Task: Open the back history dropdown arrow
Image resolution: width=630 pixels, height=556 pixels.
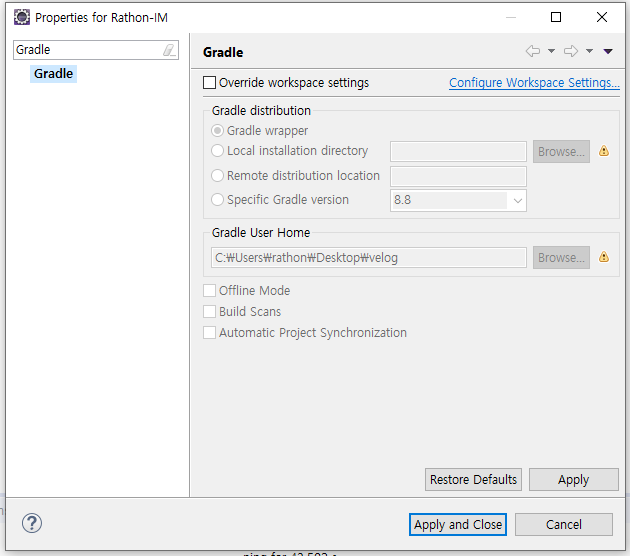Action: point(551,51)
